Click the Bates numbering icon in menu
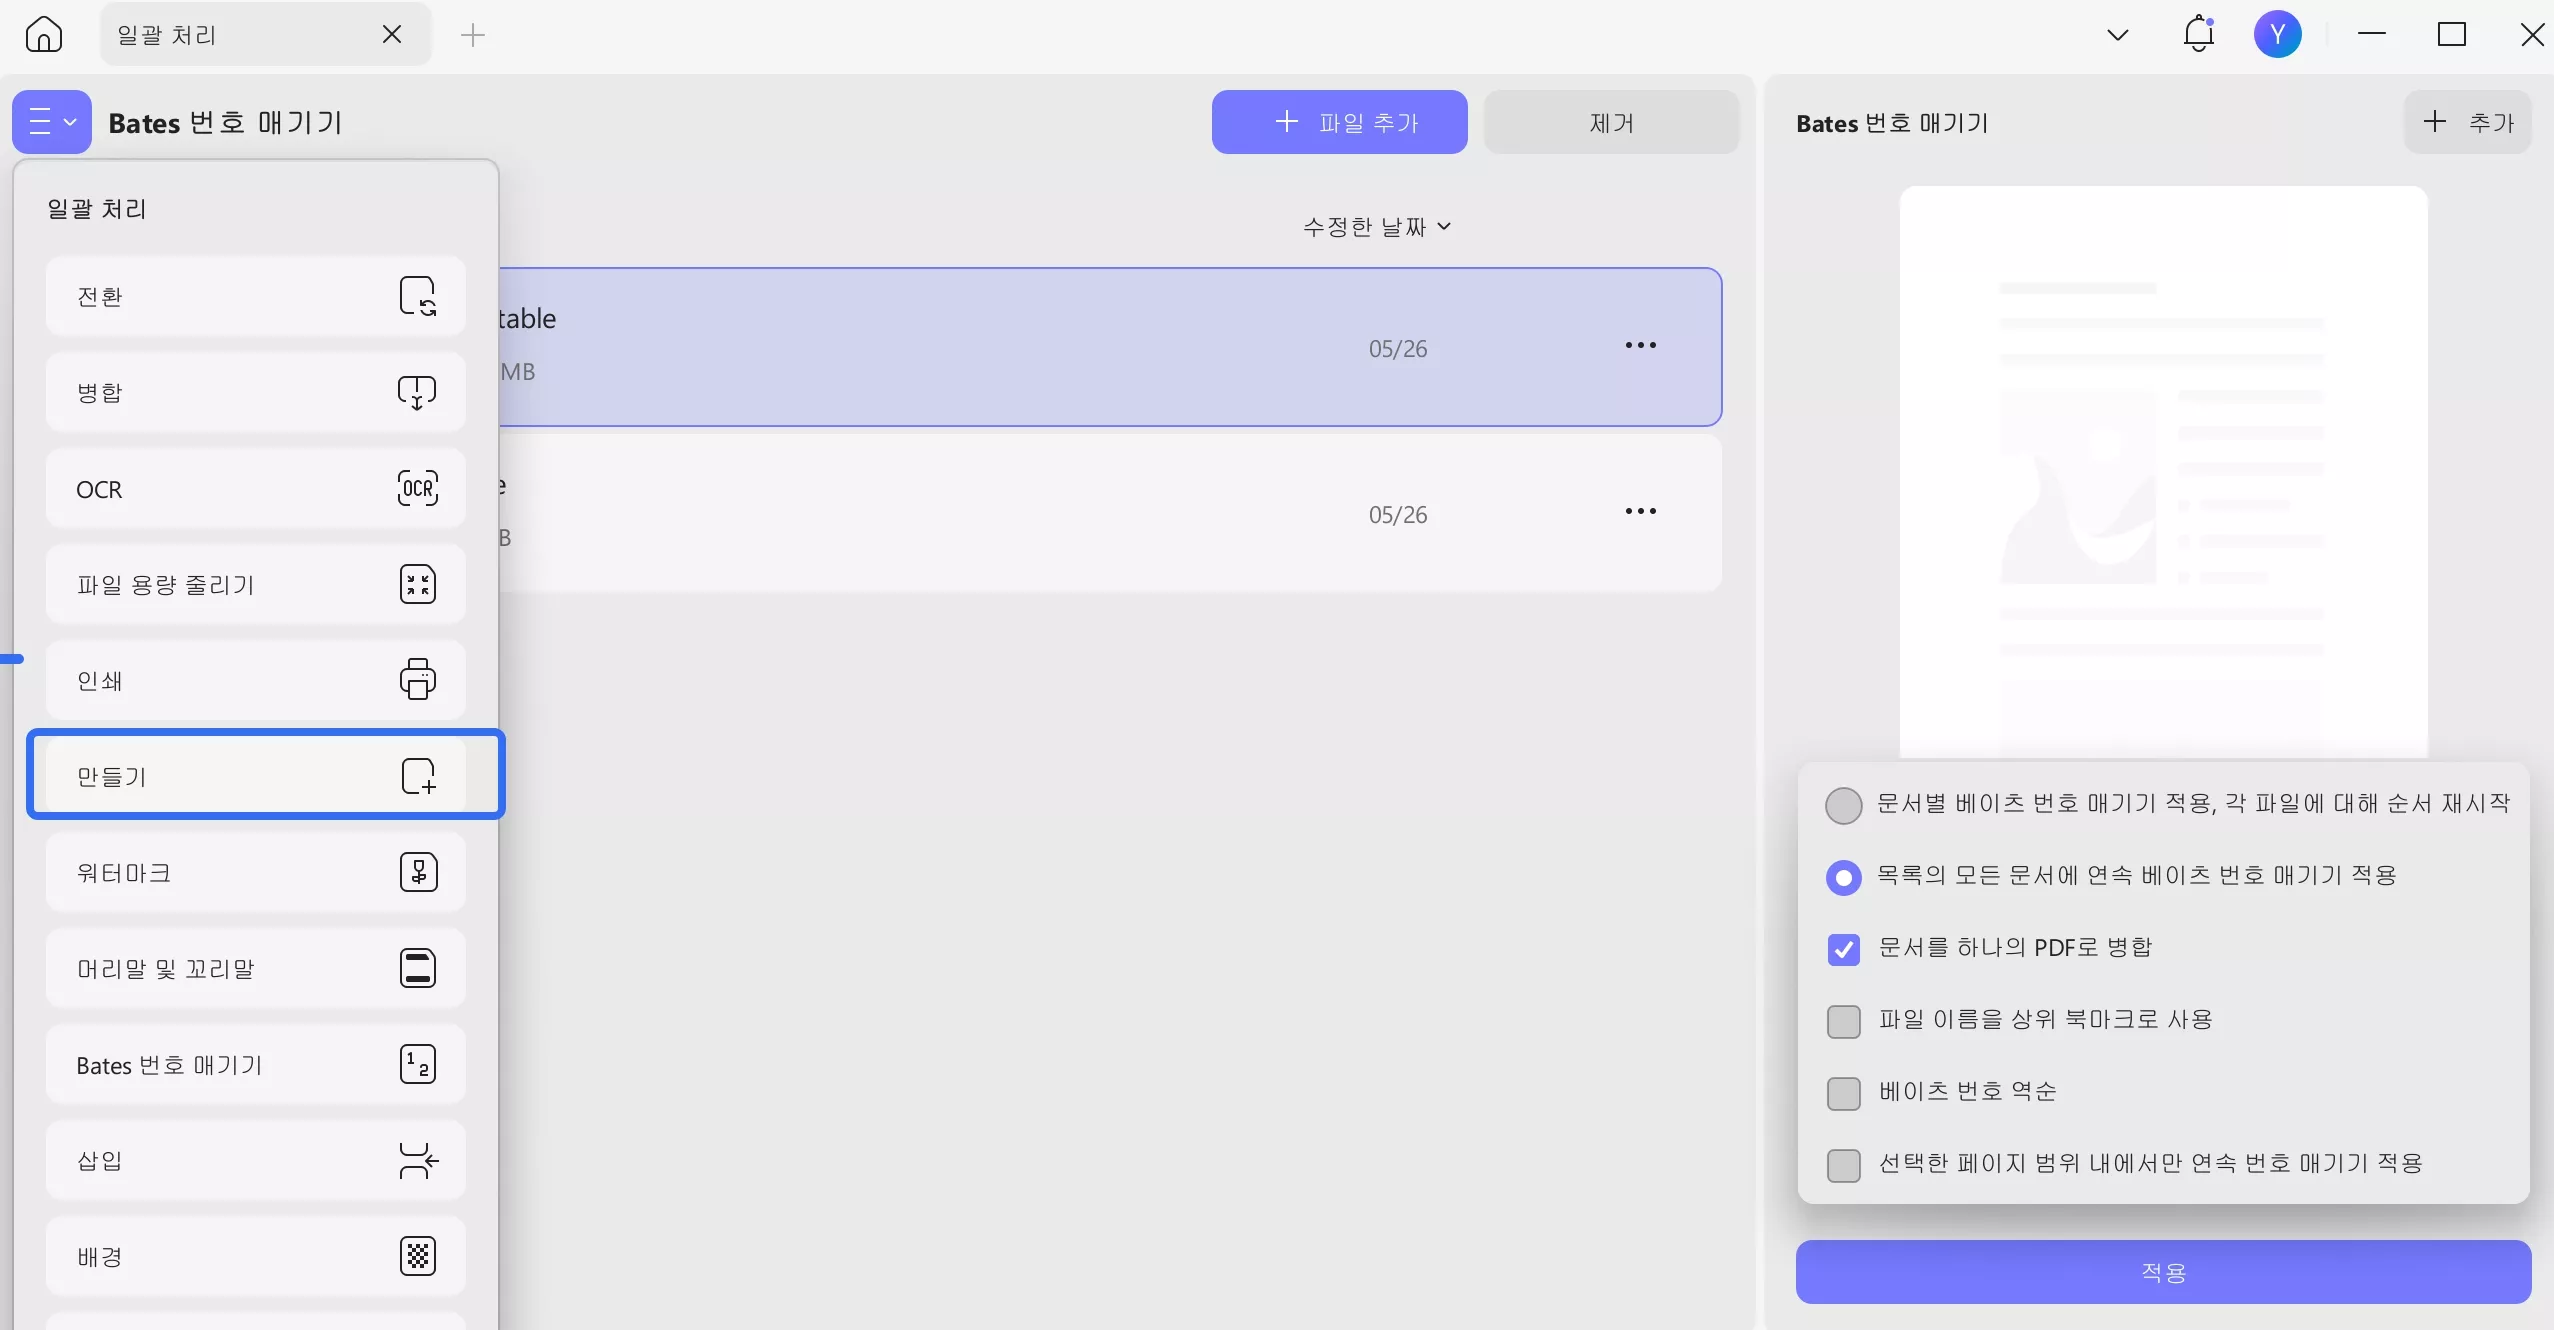 point(417,1064)
